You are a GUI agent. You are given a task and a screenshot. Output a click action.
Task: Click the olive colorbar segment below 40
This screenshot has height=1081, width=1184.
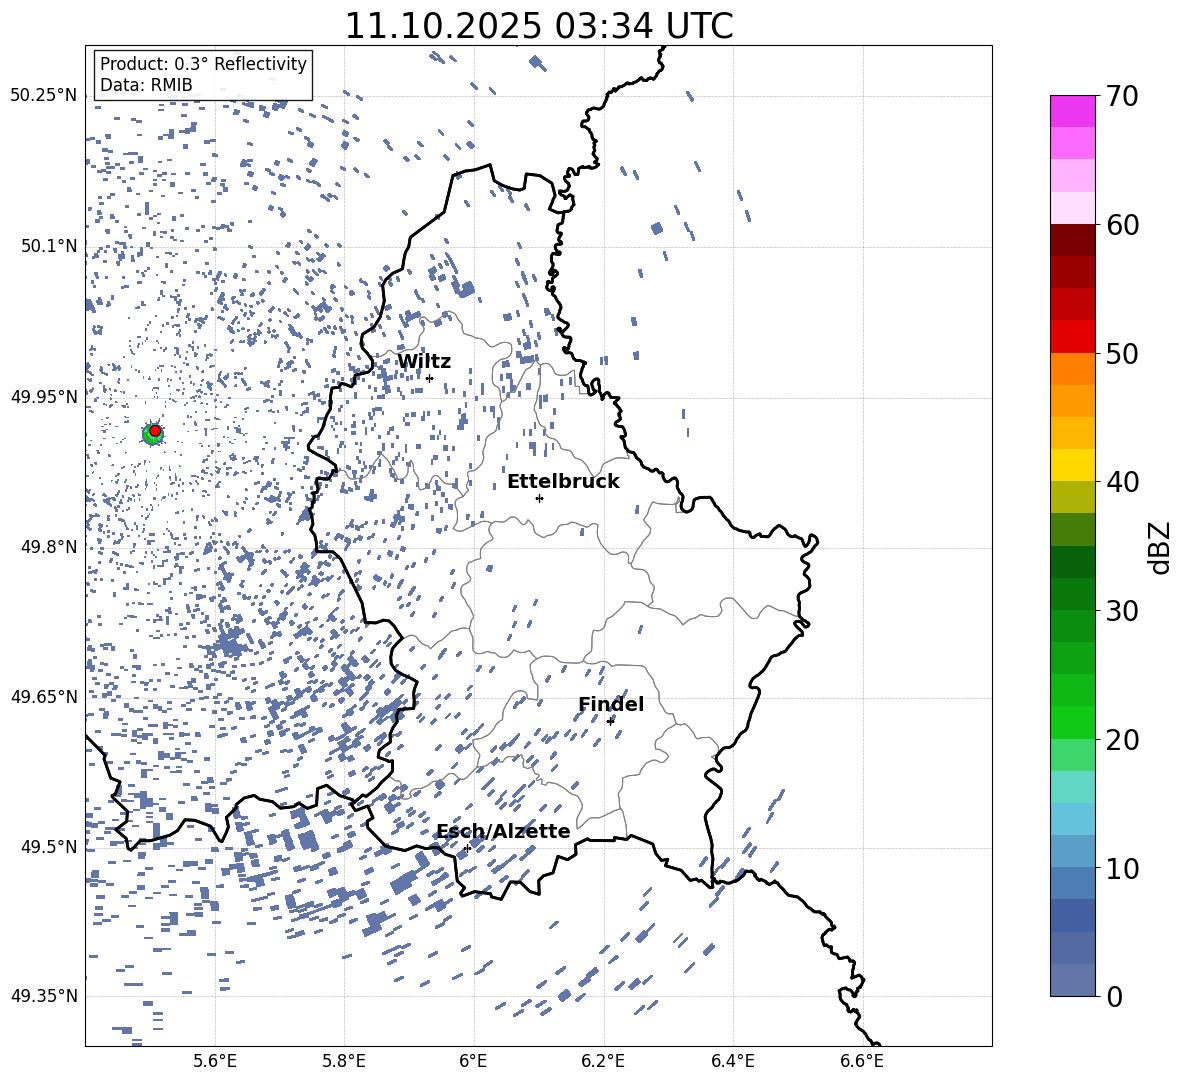(x=1072, y=497)
